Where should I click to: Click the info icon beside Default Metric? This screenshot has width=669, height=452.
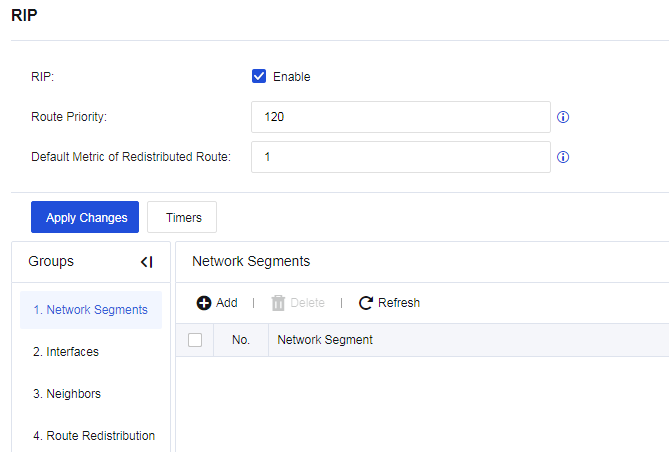point(563,157)
